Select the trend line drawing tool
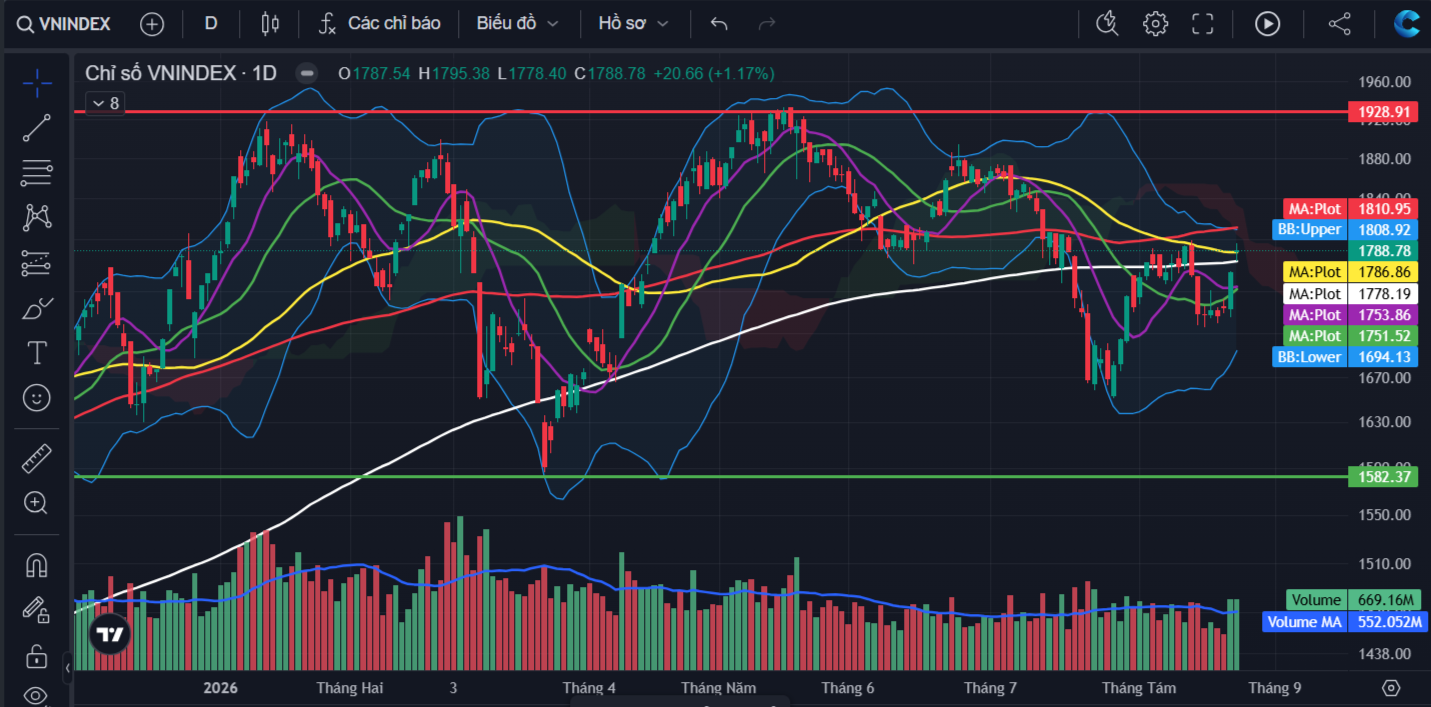The image size is (1431, 707). coord(37,128)
